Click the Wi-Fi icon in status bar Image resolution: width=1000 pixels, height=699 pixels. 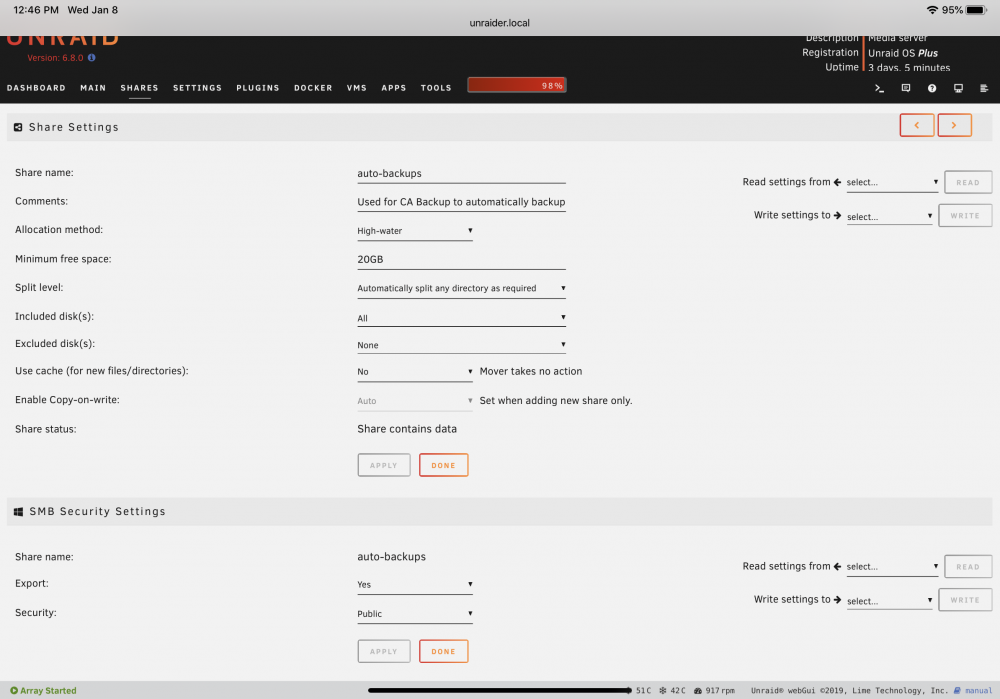click(932, 10)
